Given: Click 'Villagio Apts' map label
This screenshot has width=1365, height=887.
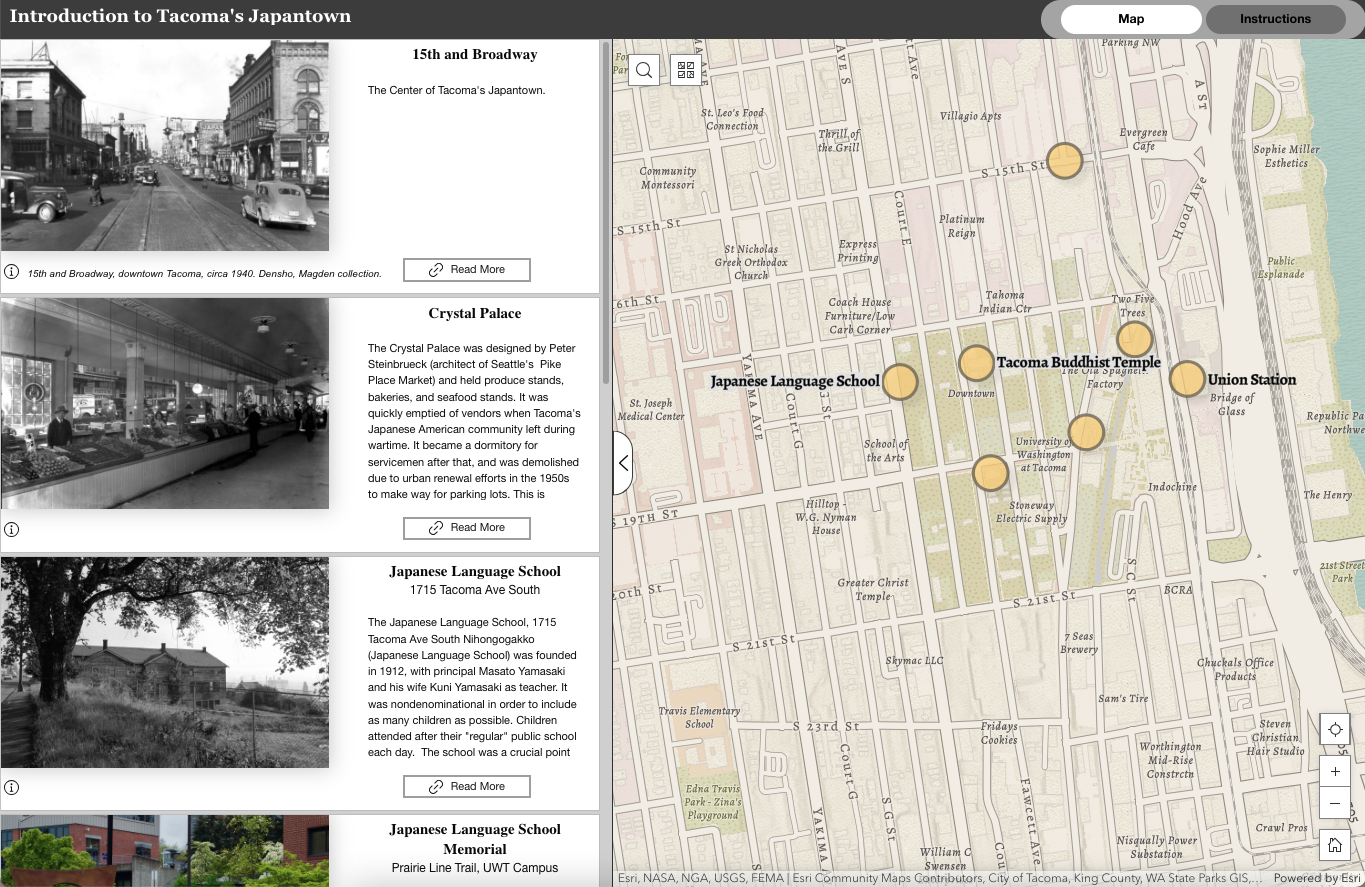Looking at the screenshot, I should [970, 116].
